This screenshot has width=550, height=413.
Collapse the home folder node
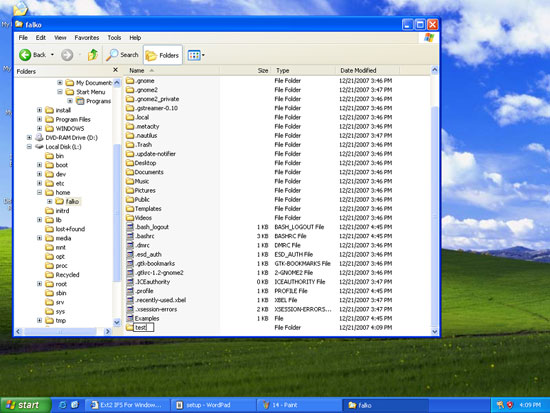tap(40, 192)
